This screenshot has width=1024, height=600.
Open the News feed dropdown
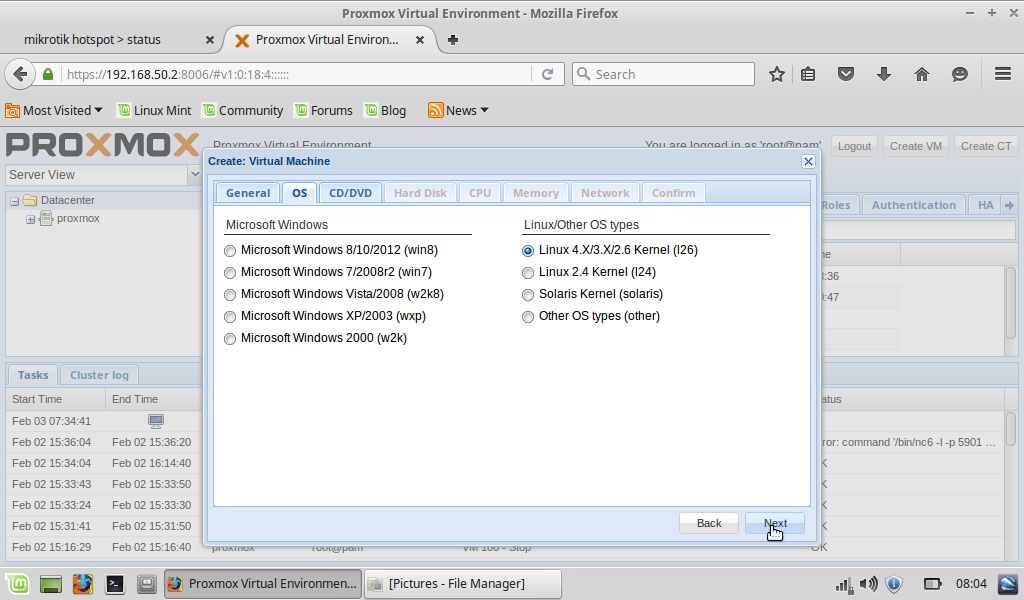(458, 110)
